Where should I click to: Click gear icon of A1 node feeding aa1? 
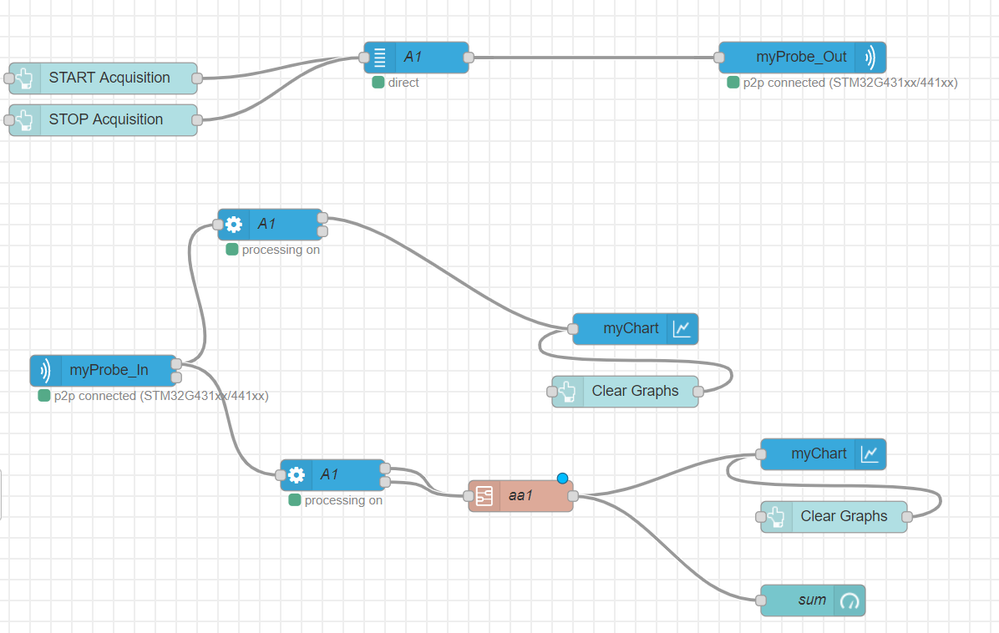296,475
